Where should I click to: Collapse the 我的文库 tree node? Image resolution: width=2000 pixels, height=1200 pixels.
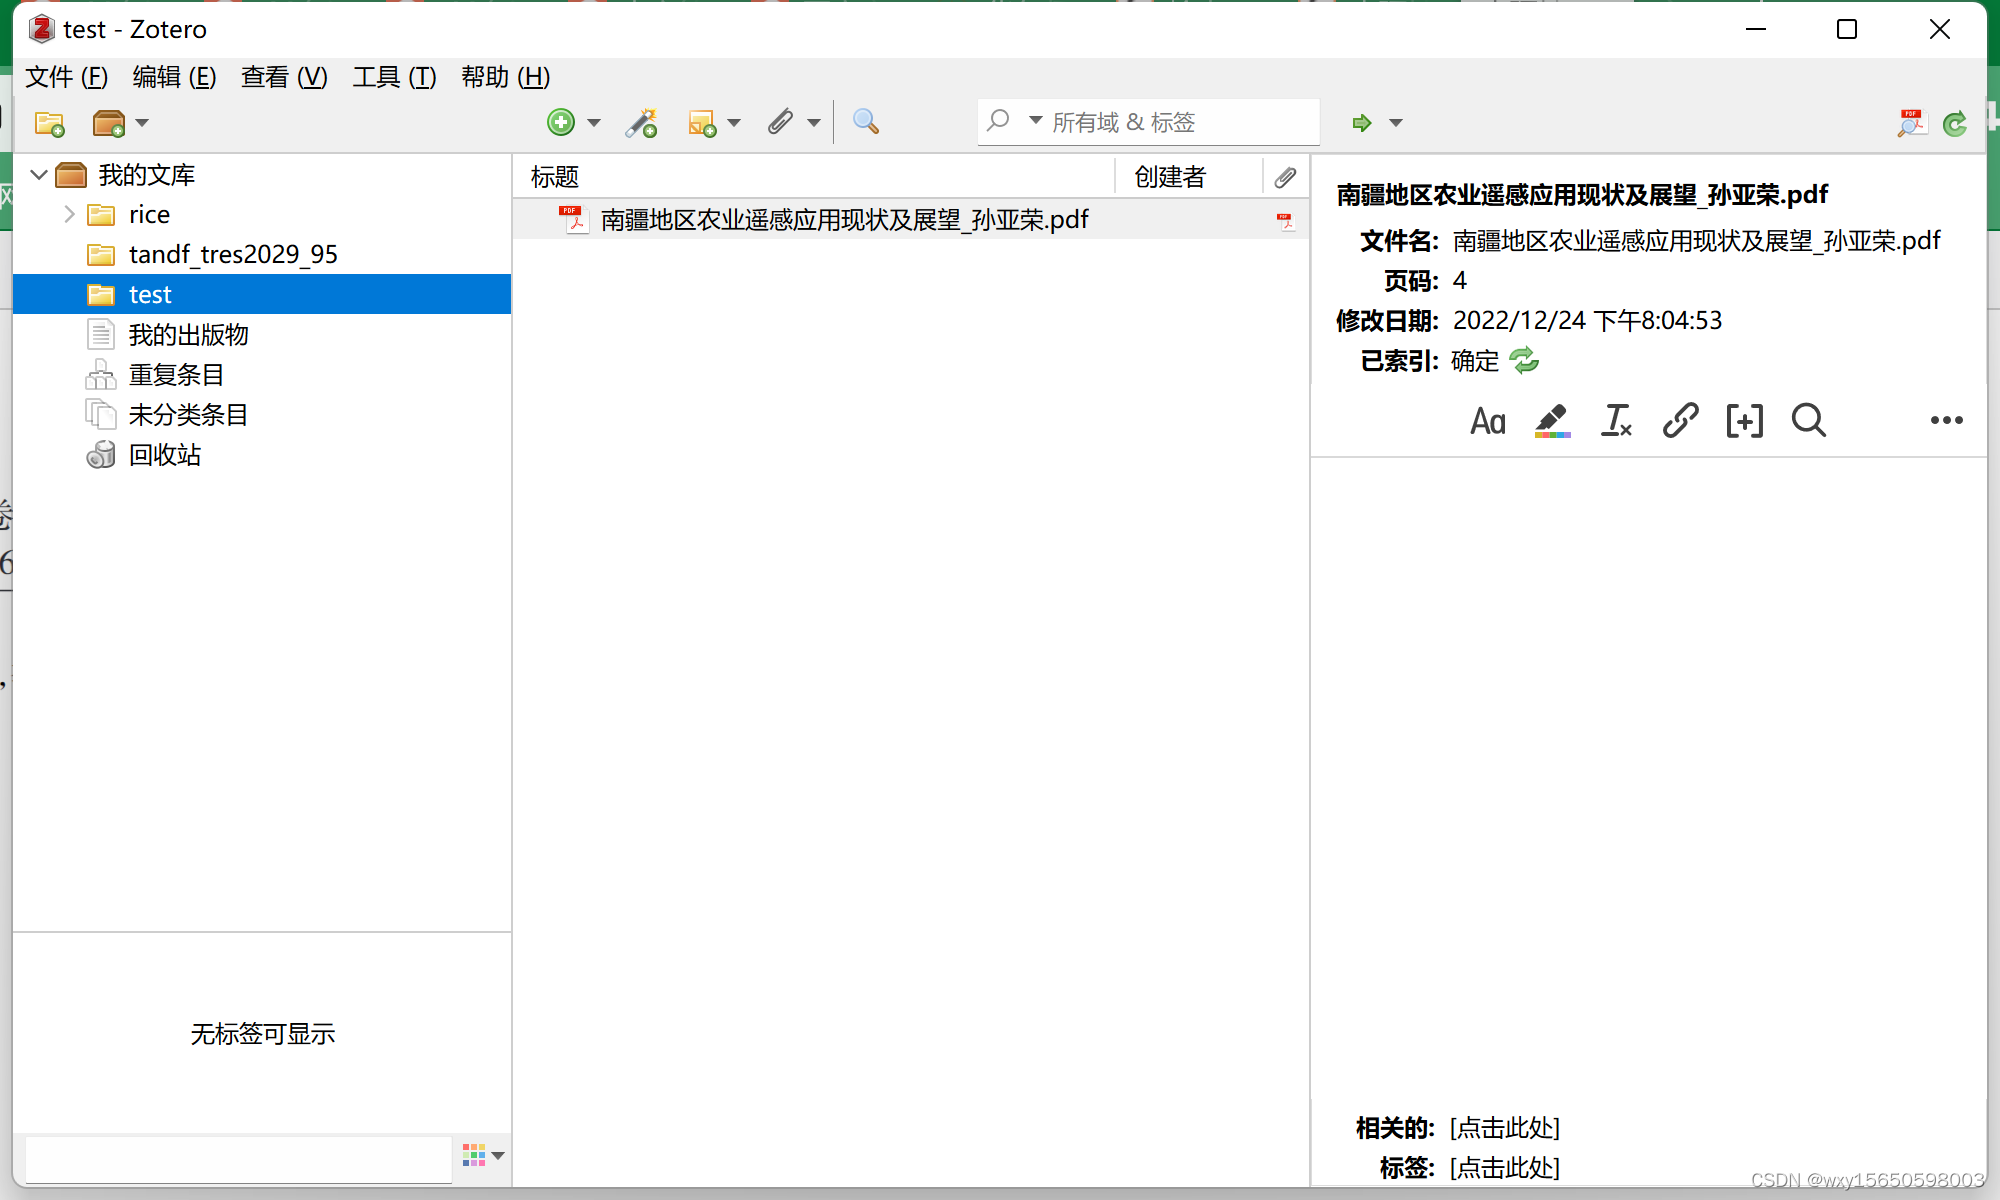click(x=39, y=175)
